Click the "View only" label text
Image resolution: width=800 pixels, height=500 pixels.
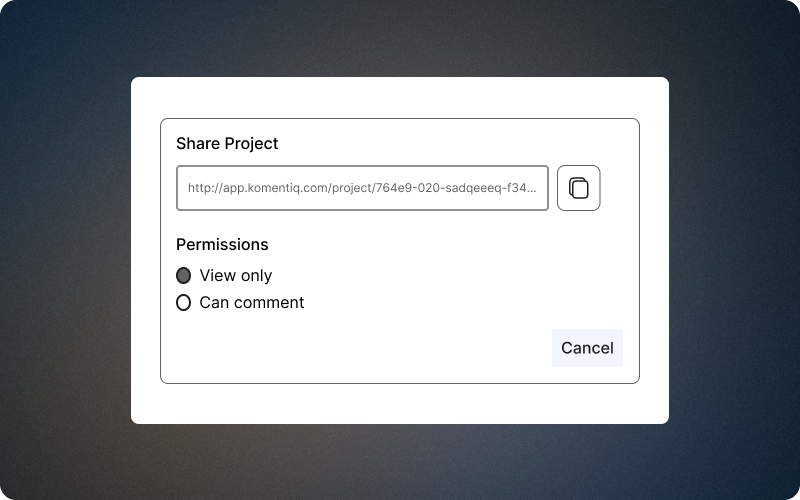[x=235, y=276]
